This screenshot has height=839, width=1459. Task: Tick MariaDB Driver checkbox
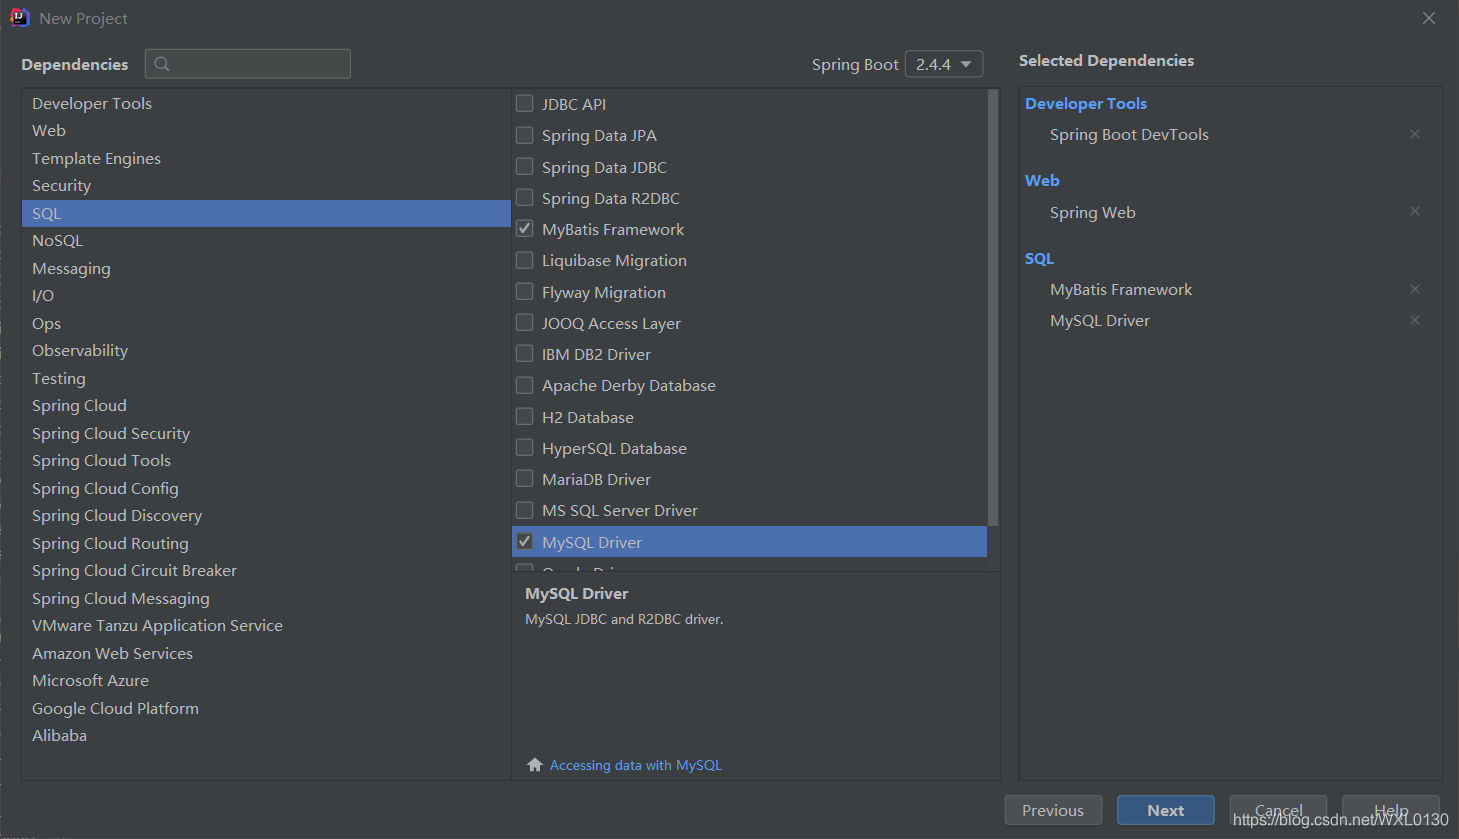coord(524,478)
